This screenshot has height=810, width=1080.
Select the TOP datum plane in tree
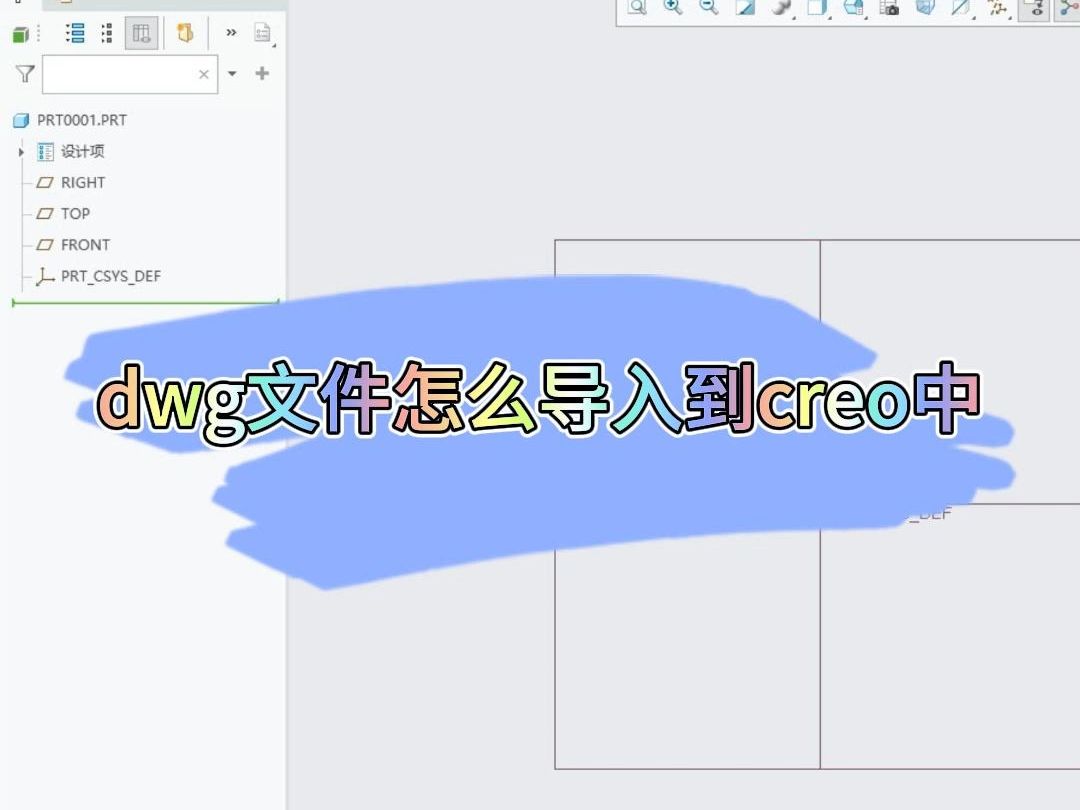pos(78,213)
